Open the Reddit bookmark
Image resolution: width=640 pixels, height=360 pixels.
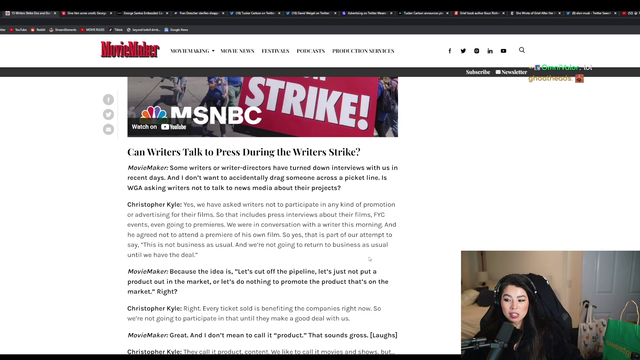coord(38,30)
